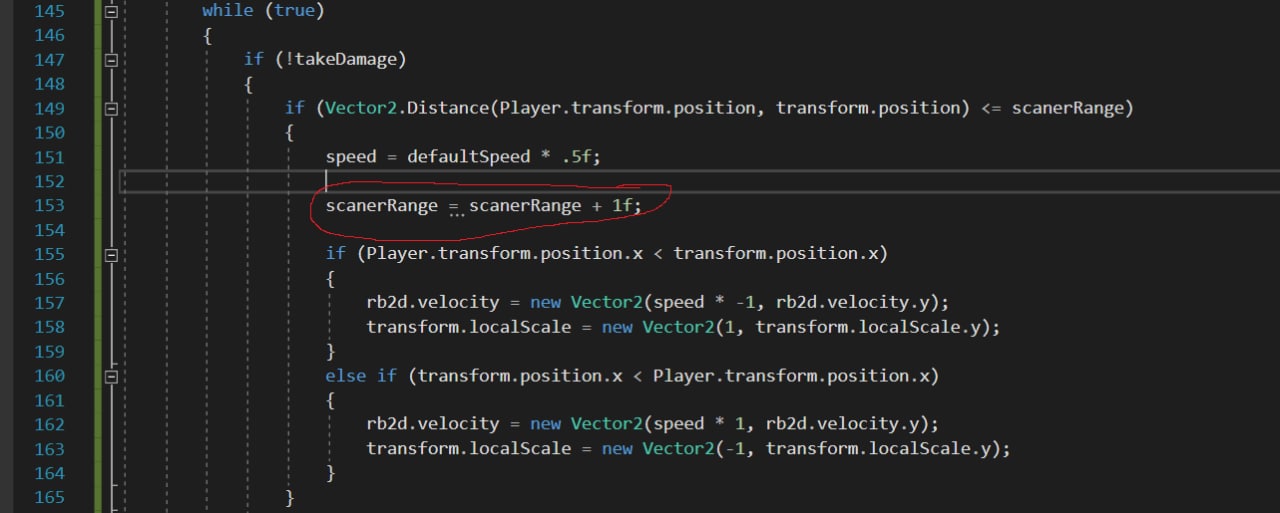Collapse the if (!takeDamage) block at line 147
1280x513 pixels.
pos(111,60)
